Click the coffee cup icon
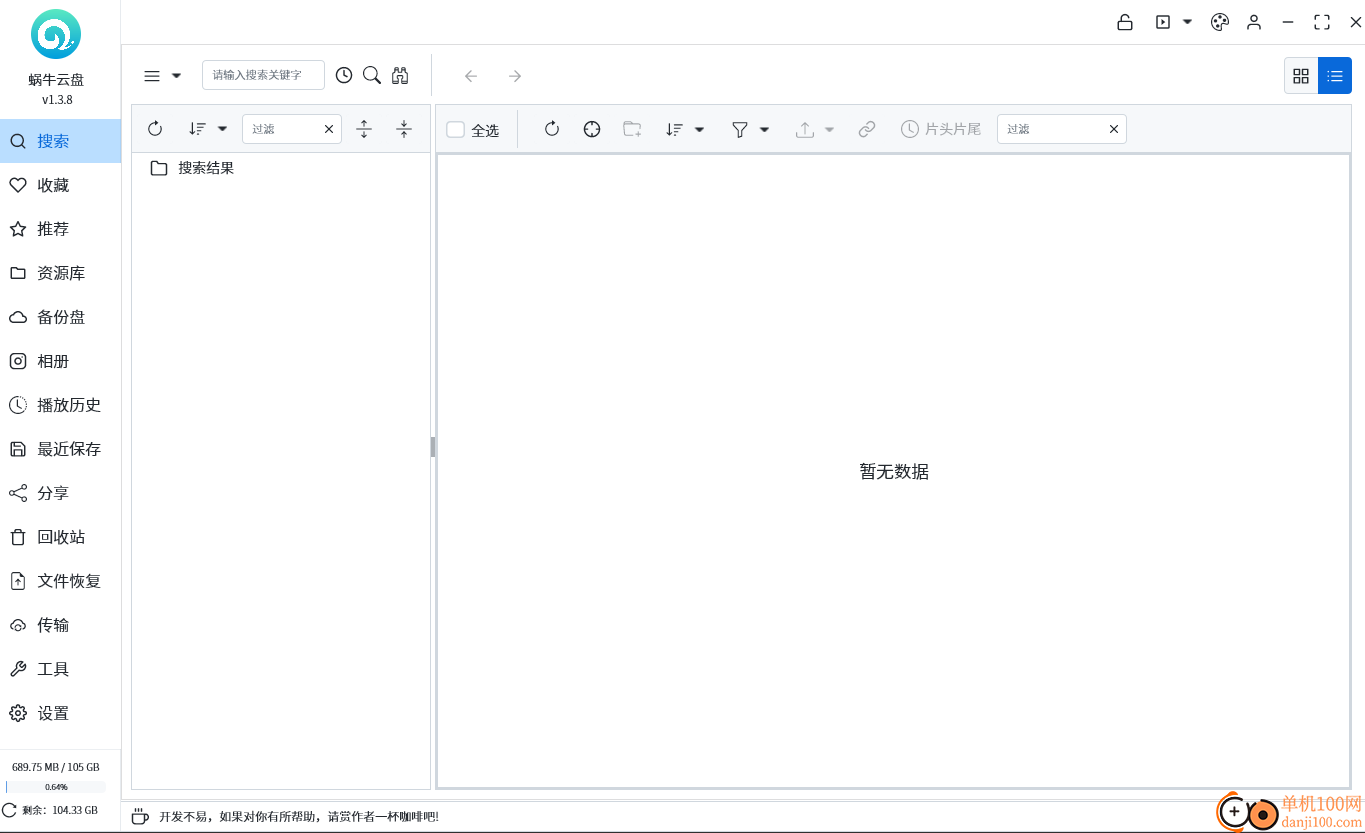The width and height of the screenshot is (1365, 833). click(x=140, y=816)
